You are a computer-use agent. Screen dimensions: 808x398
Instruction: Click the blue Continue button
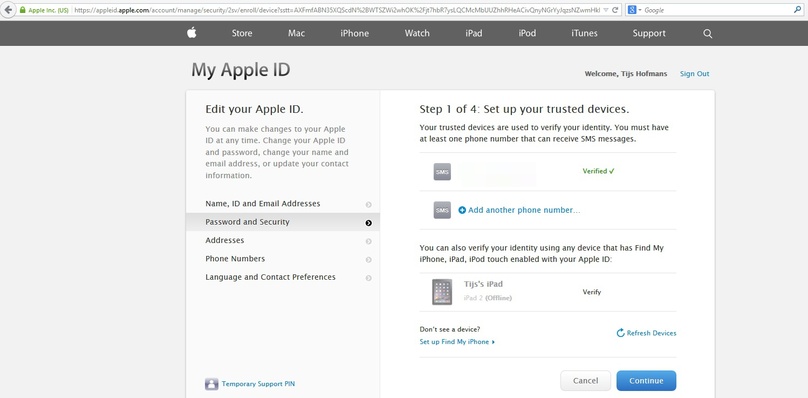click(x=646, y=380)
